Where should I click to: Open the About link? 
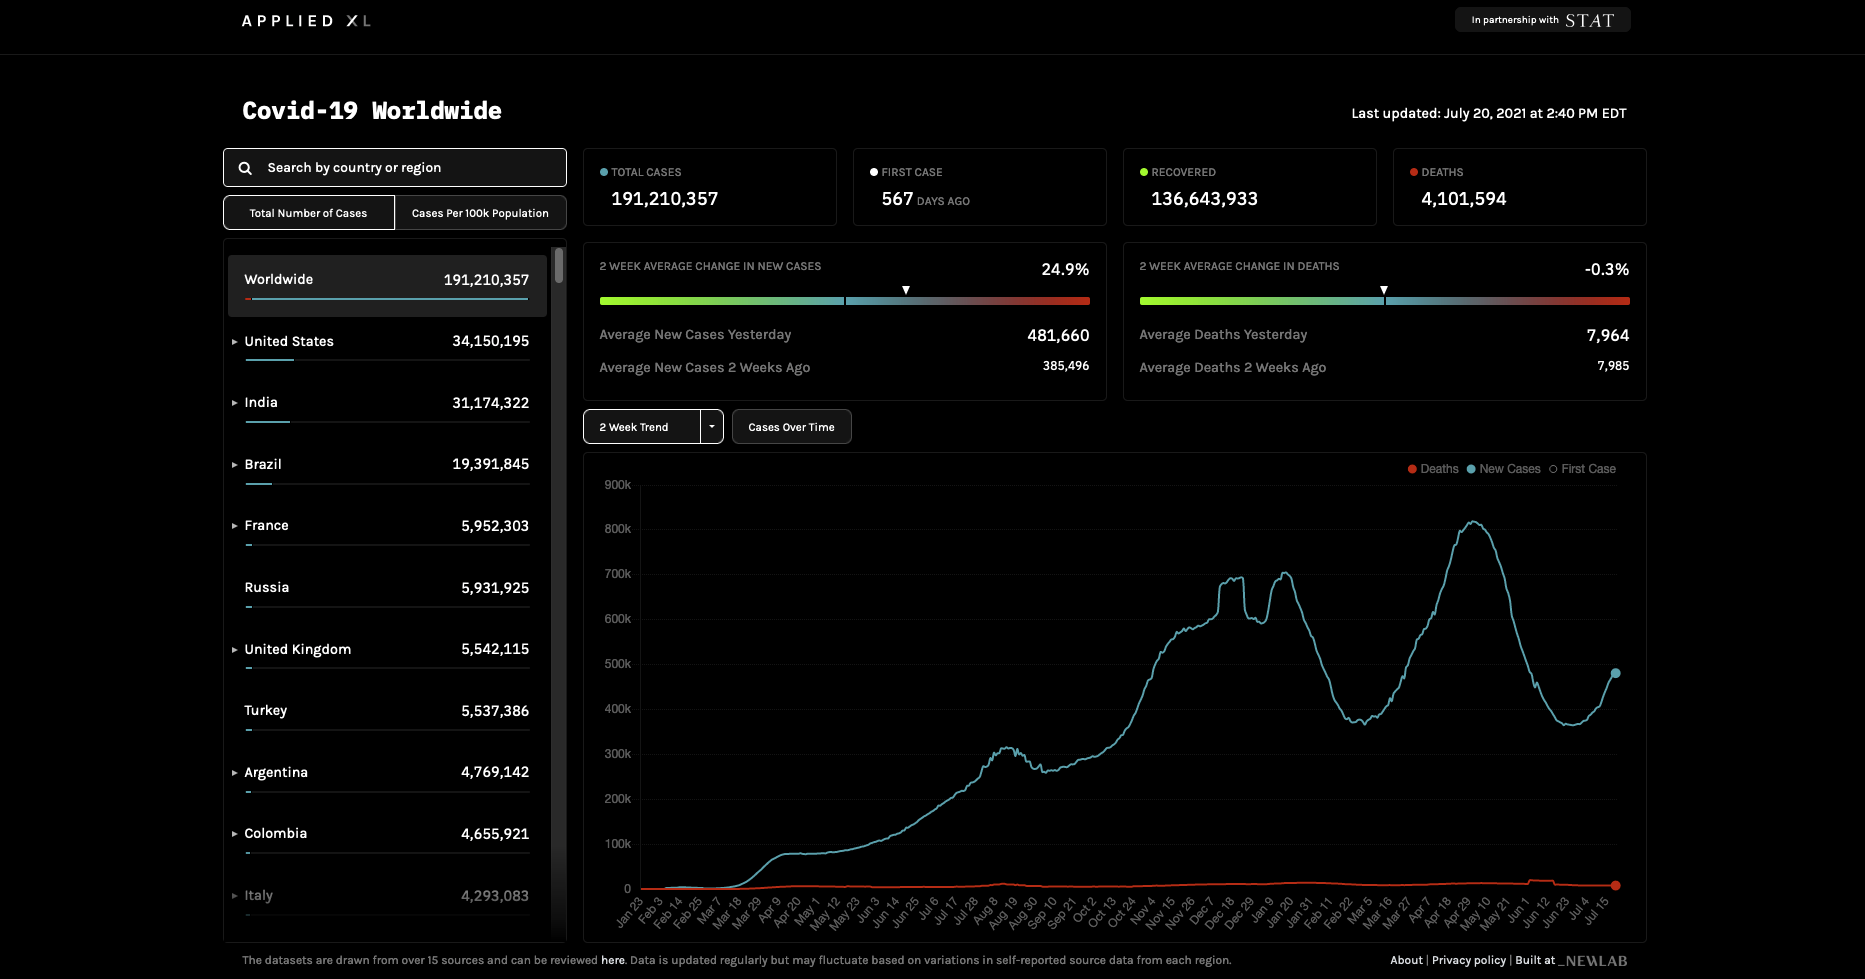tap(1406, 960)
